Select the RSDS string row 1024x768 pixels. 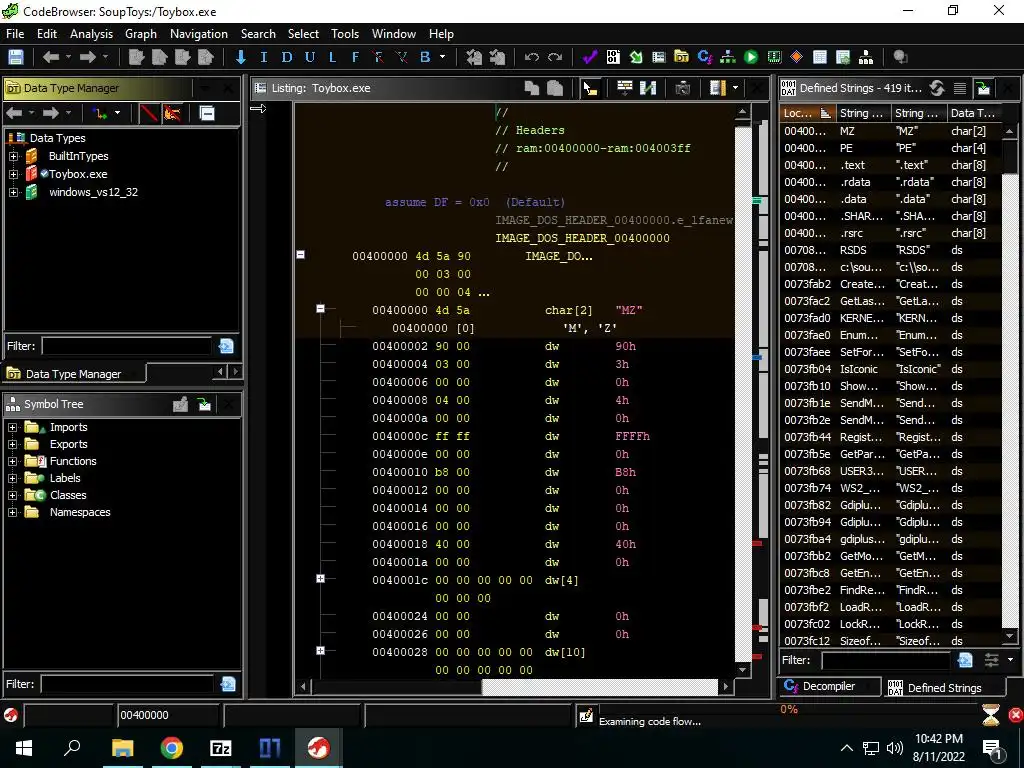click(890, 251)
